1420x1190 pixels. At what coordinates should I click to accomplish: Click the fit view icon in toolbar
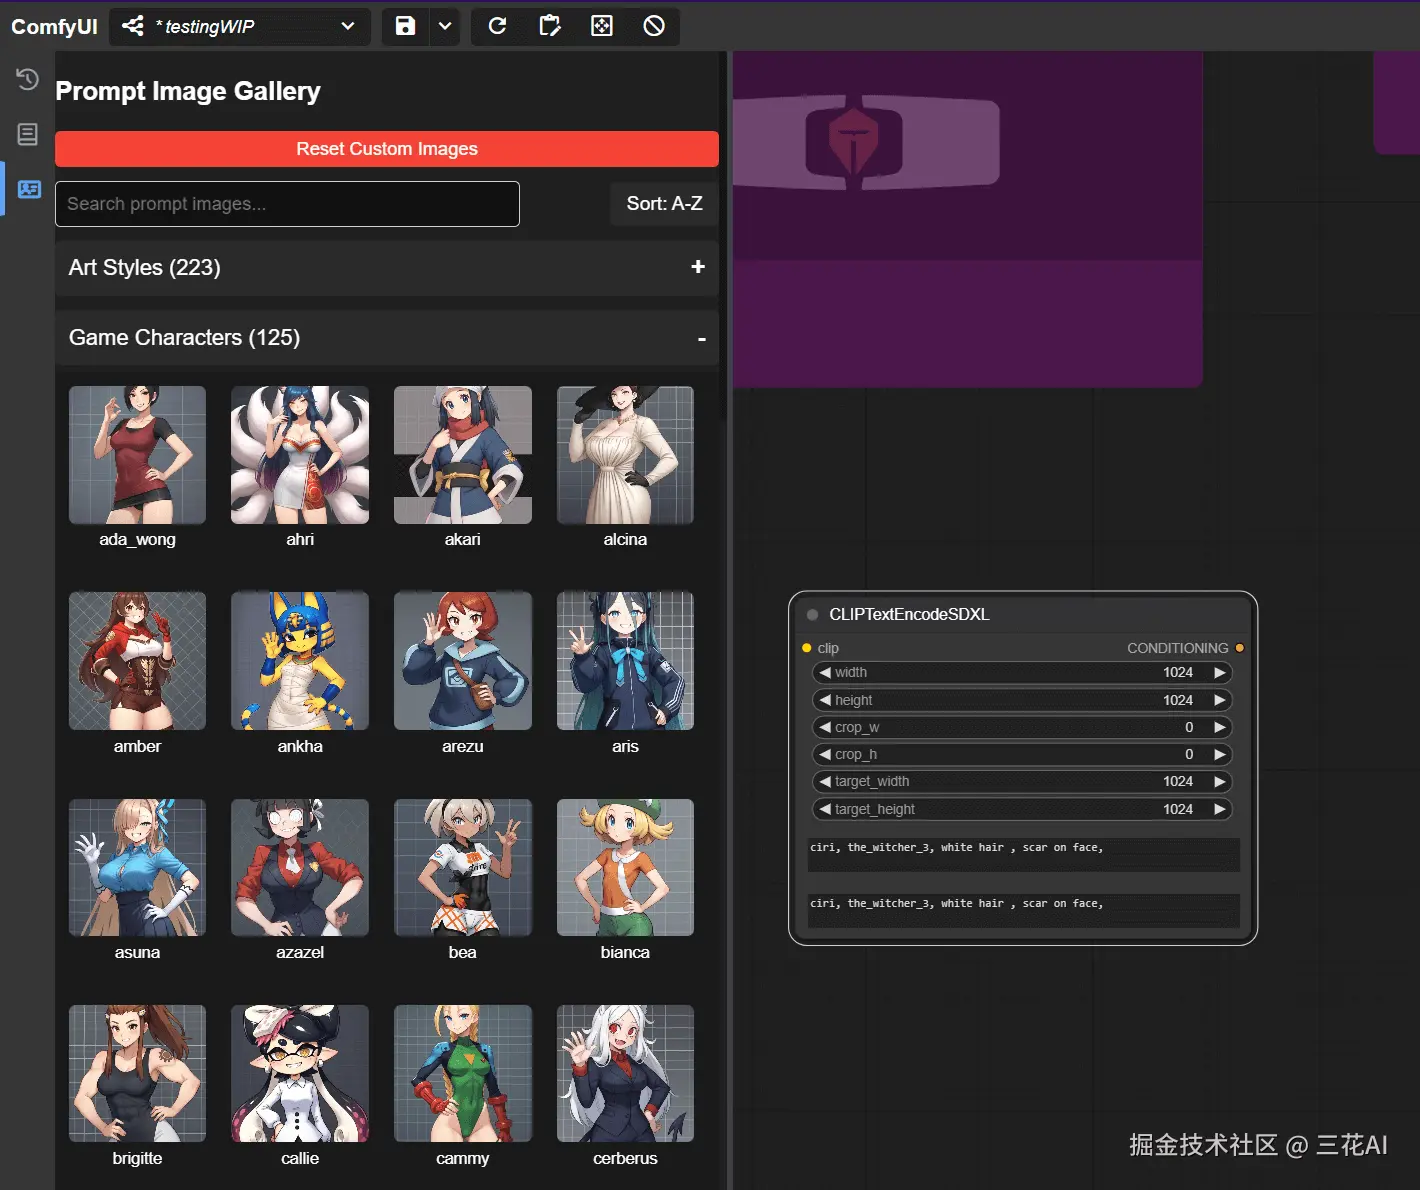point(602,26)
